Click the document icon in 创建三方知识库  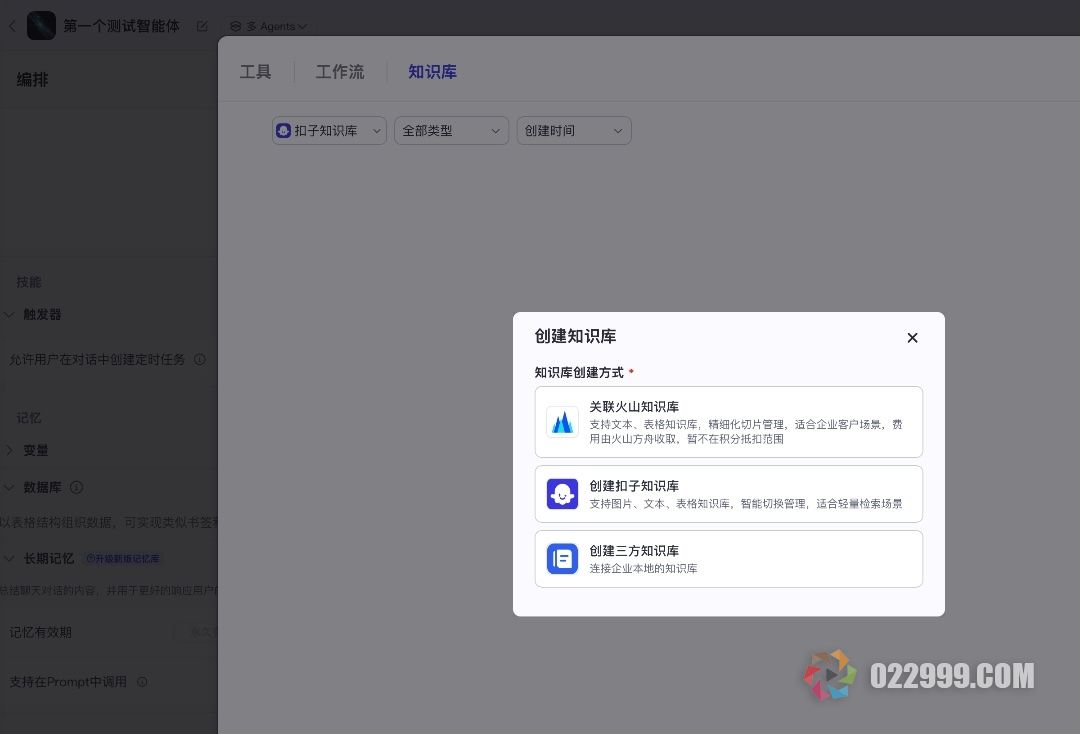tap(562, 558)
